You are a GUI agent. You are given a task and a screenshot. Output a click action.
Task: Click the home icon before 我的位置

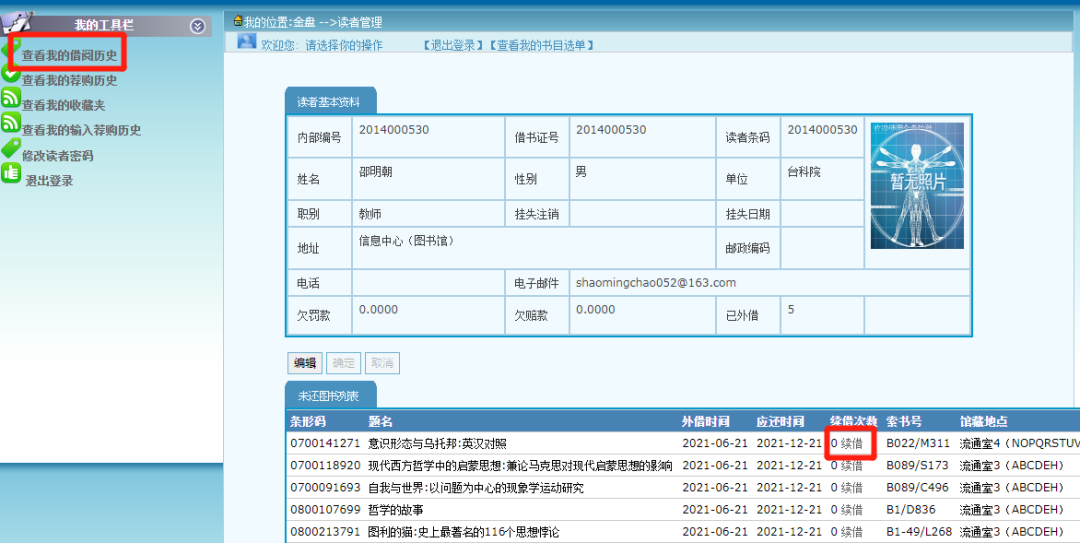pos(238,21)
